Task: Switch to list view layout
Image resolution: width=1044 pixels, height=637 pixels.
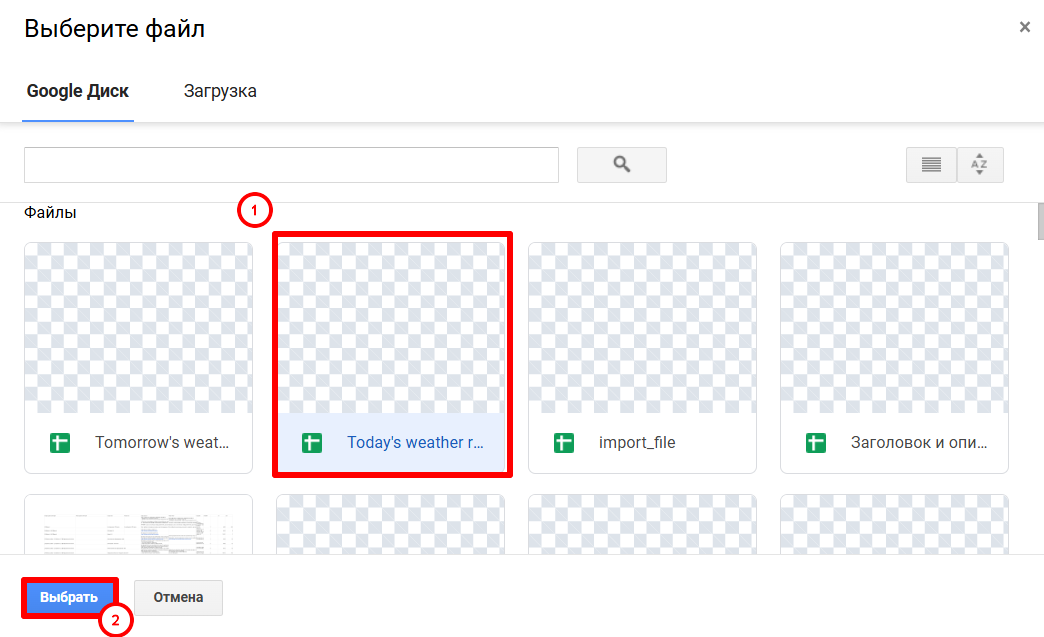Action: click(x=931, y=165)
